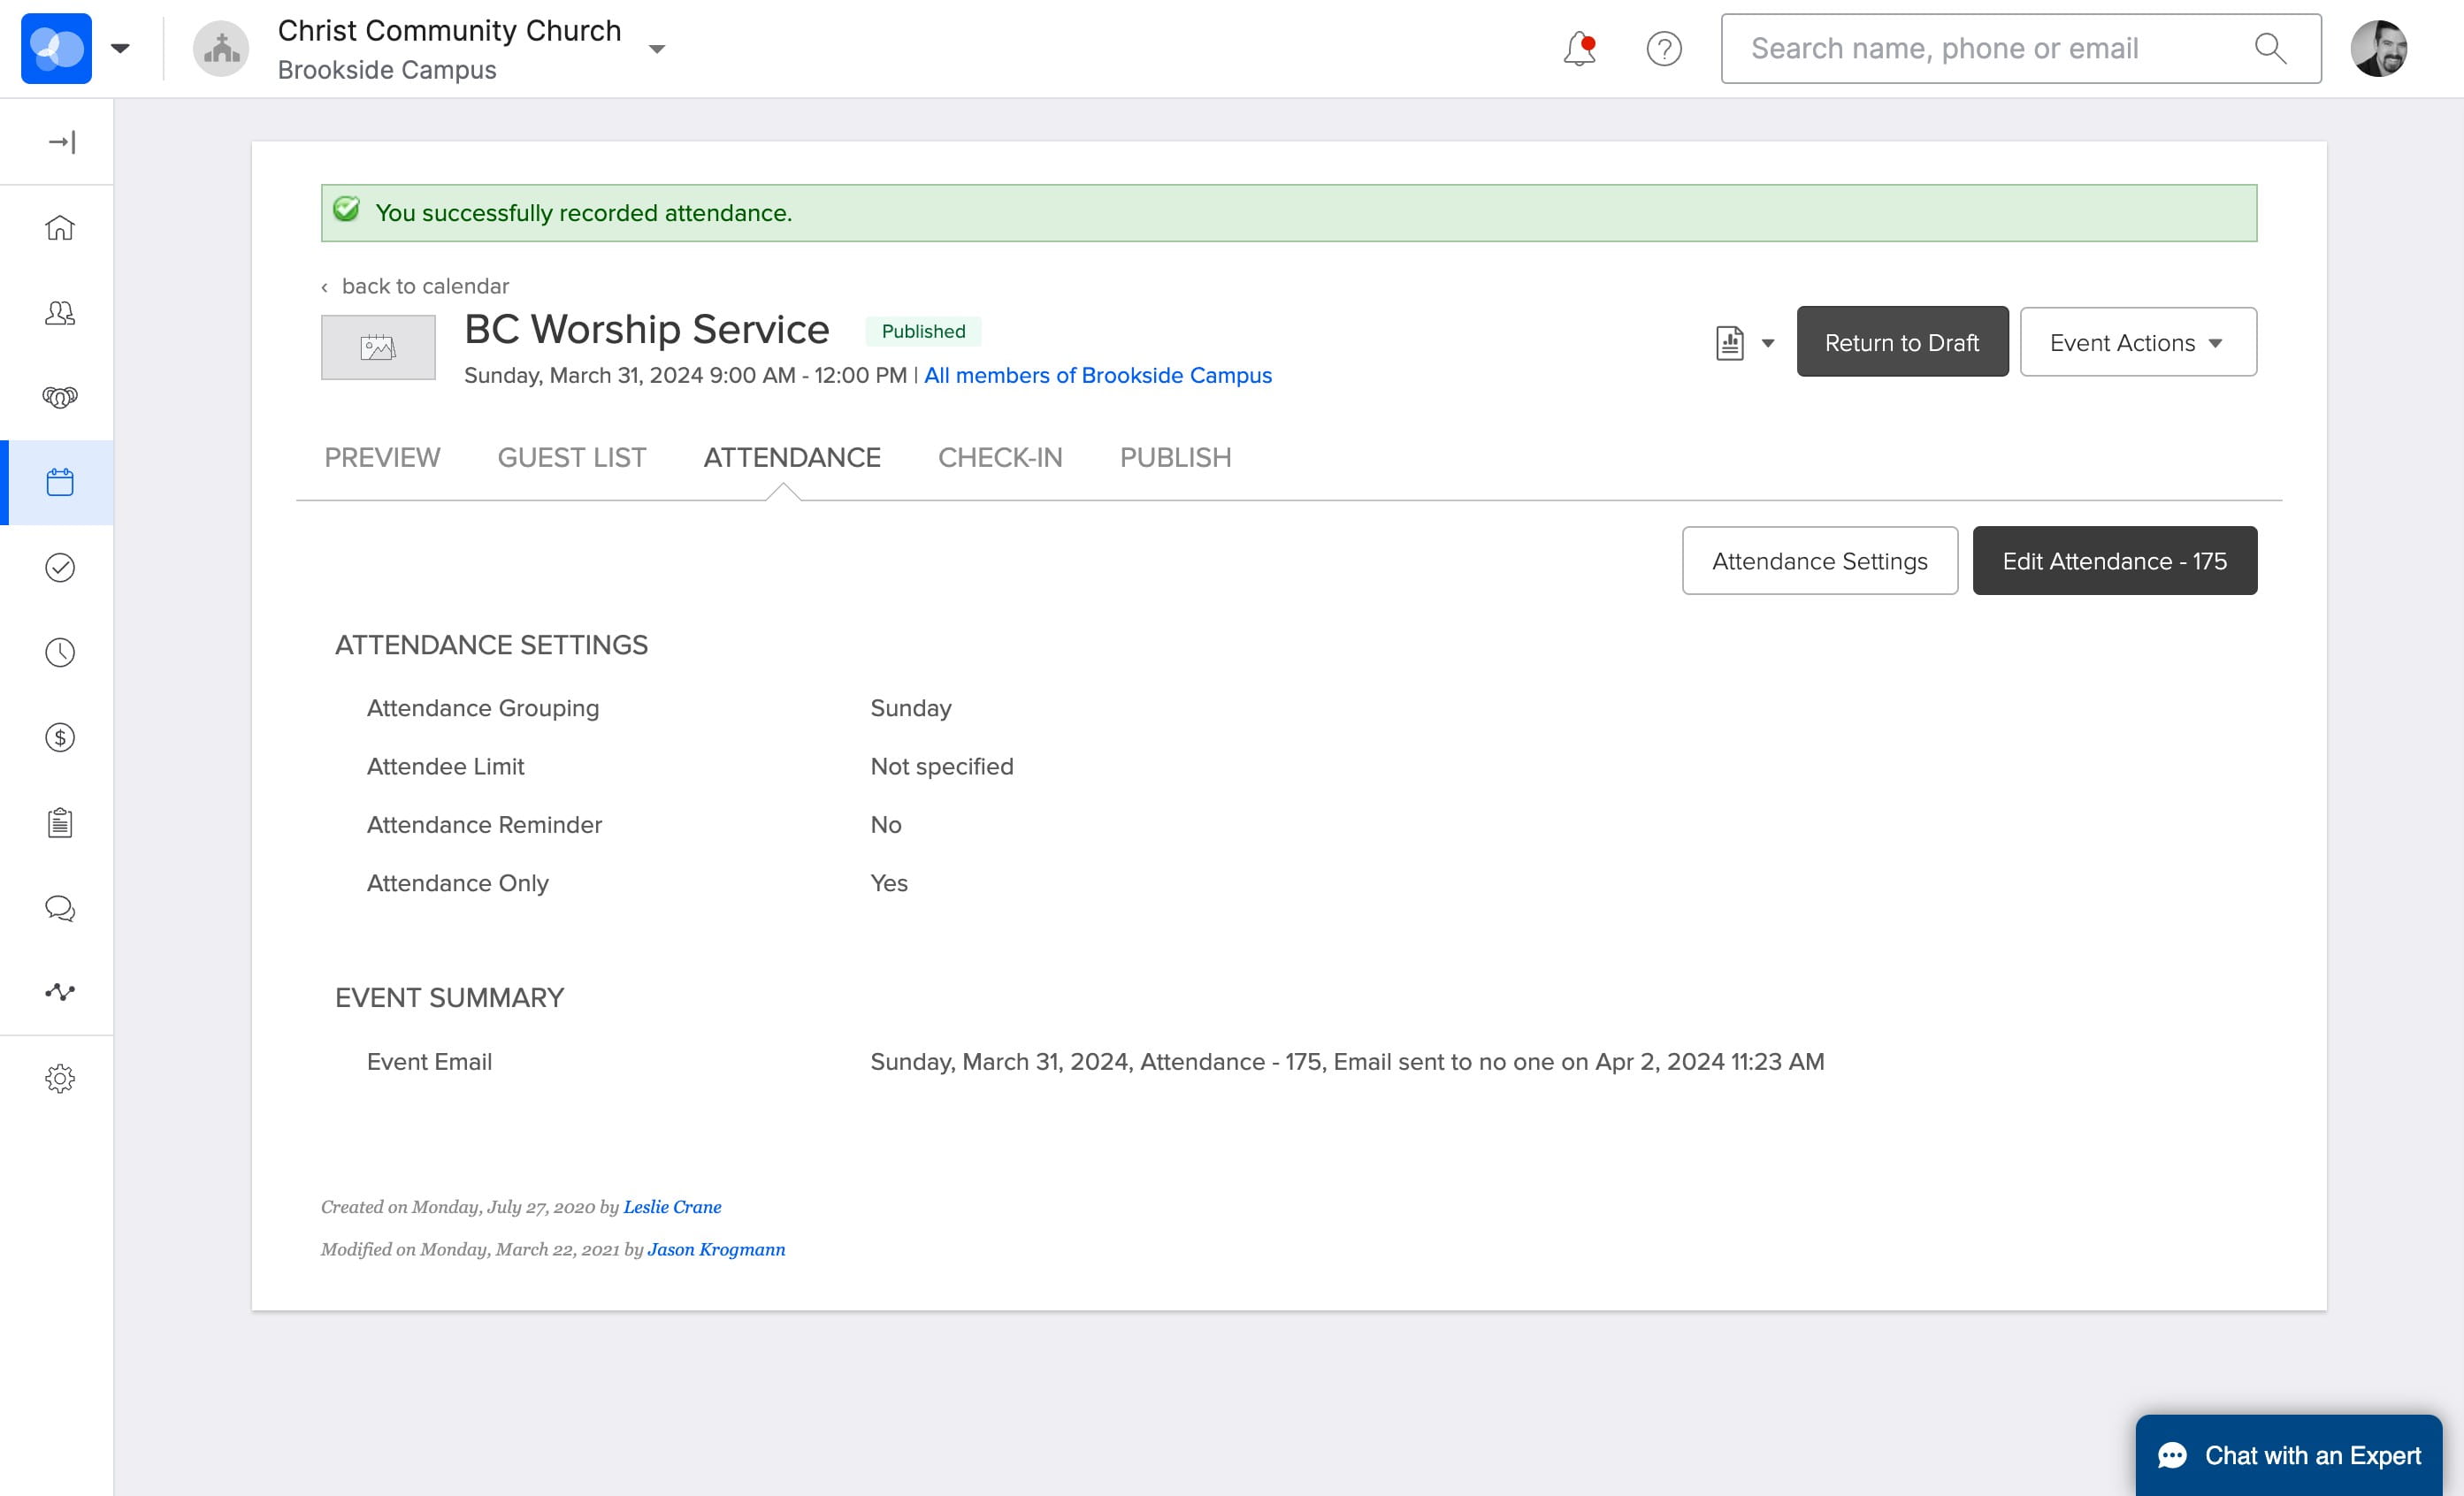Click the event image placeholder thumbnail
2464x1496 pixels.
click(x=378, y=347)
